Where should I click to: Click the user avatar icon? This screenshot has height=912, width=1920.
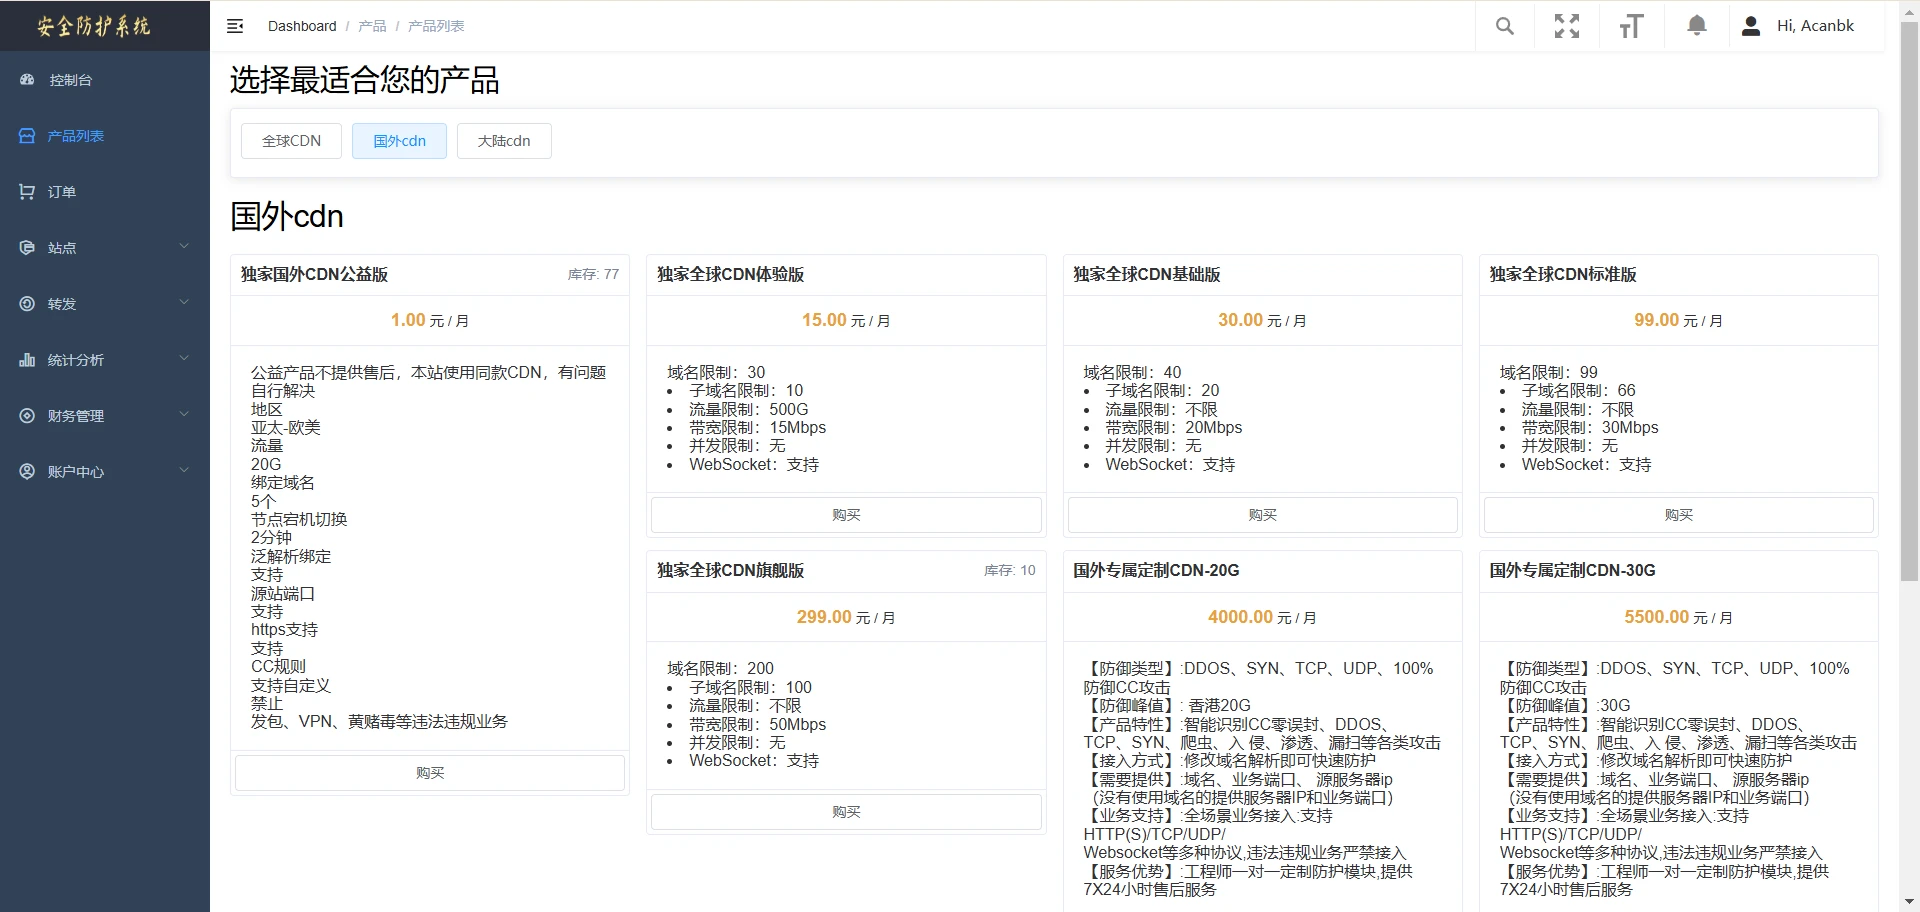1750,26
